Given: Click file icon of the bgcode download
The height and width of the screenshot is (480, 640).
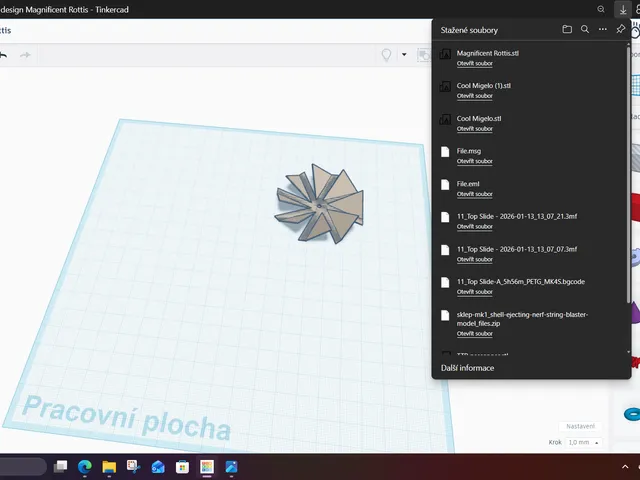Looking at the screenshot, I should pos(445,282).
